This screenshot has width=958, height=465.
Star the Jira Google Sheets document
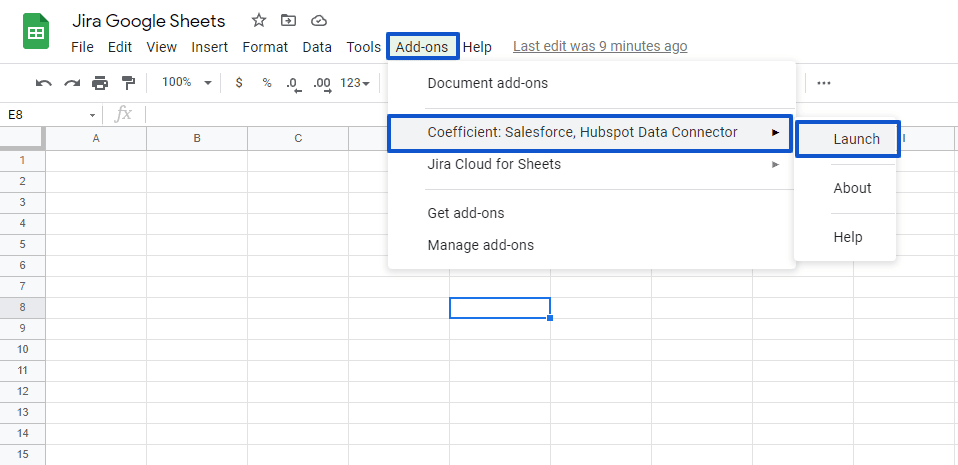(x=259, y=21)
